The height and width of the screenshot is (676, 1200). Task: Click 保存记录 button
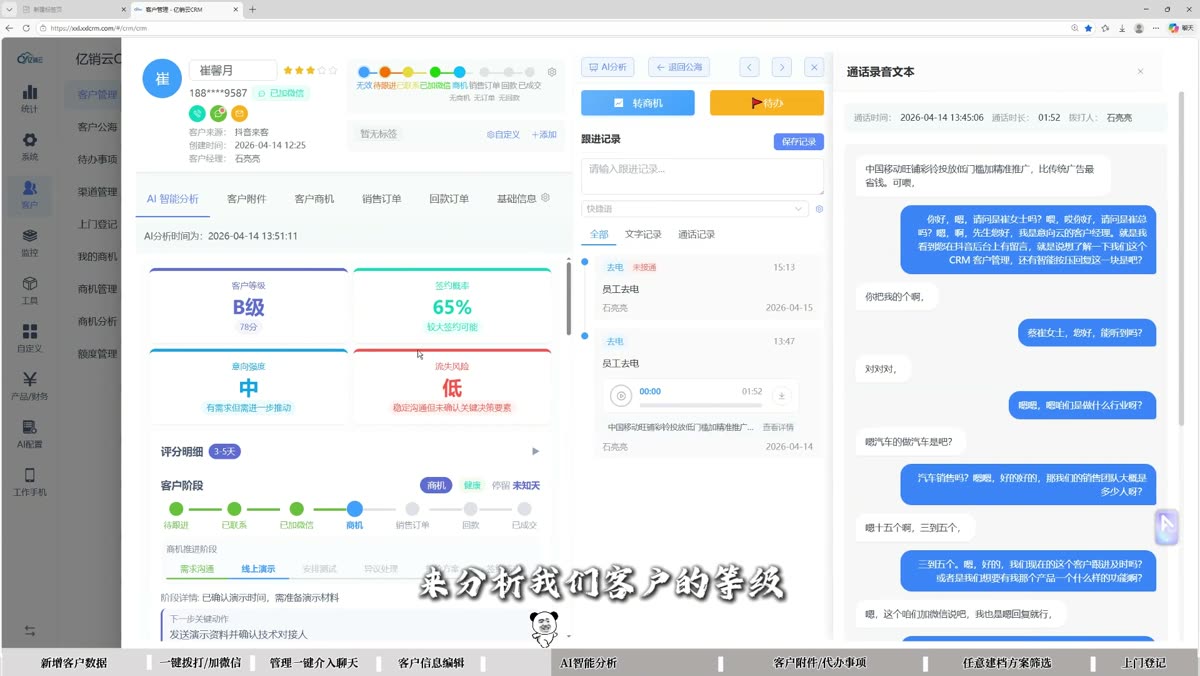[799, 141]
